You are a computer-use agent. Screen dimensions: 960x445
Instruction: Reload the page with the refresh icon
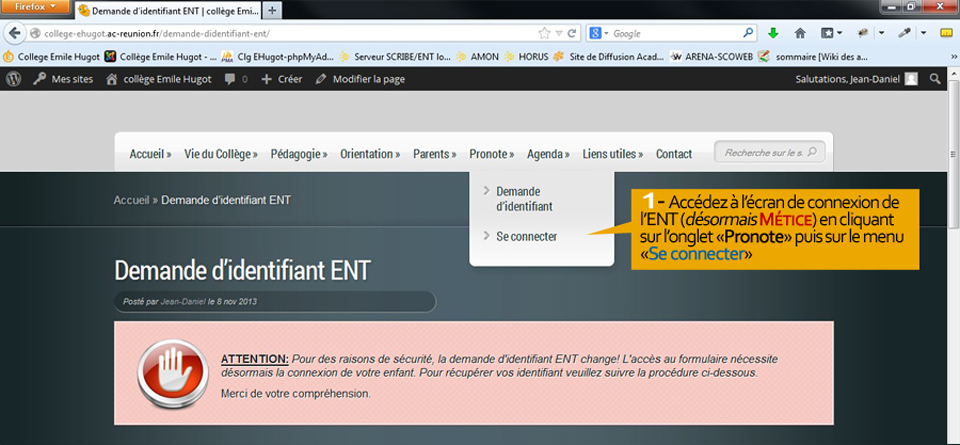pos(573,33)
